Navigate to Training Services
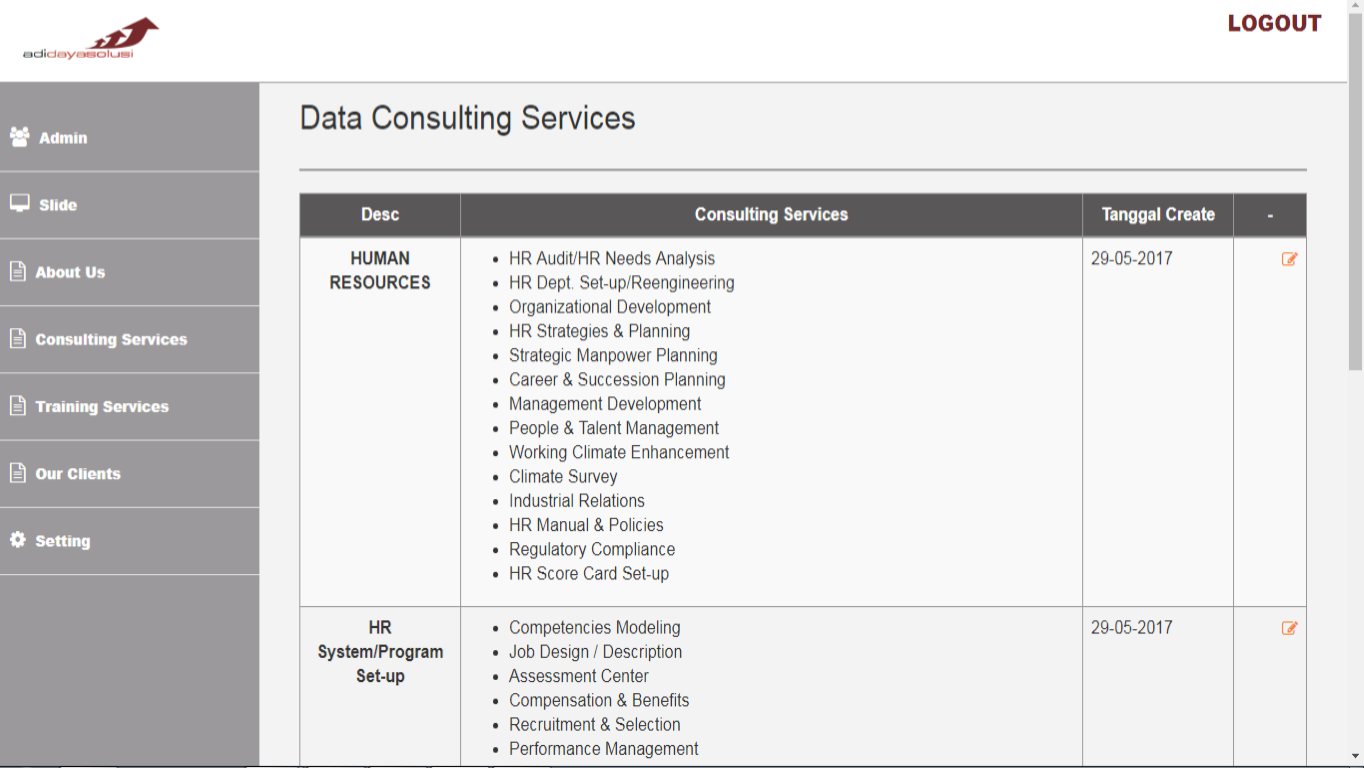The width and height of the screenshot is (1364, 768). [x=102, y=407]
